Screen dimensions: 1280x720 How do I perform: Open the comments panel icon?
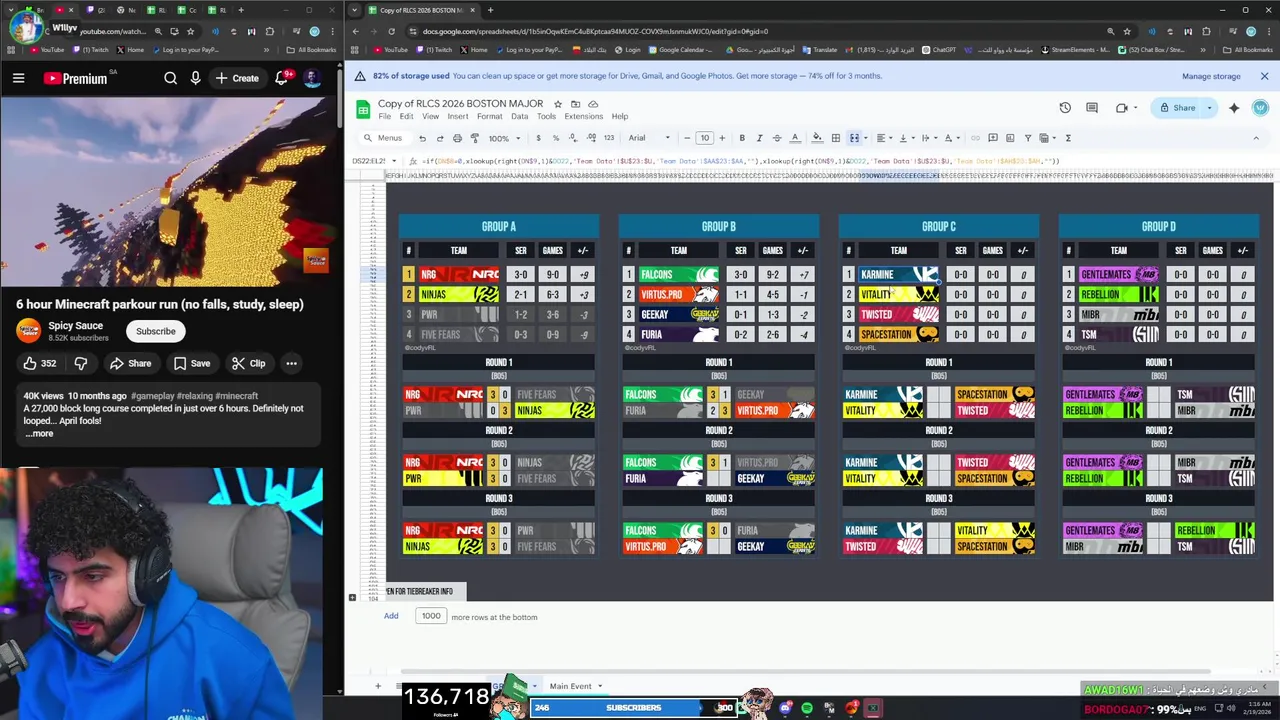(x=1092, y=108)
